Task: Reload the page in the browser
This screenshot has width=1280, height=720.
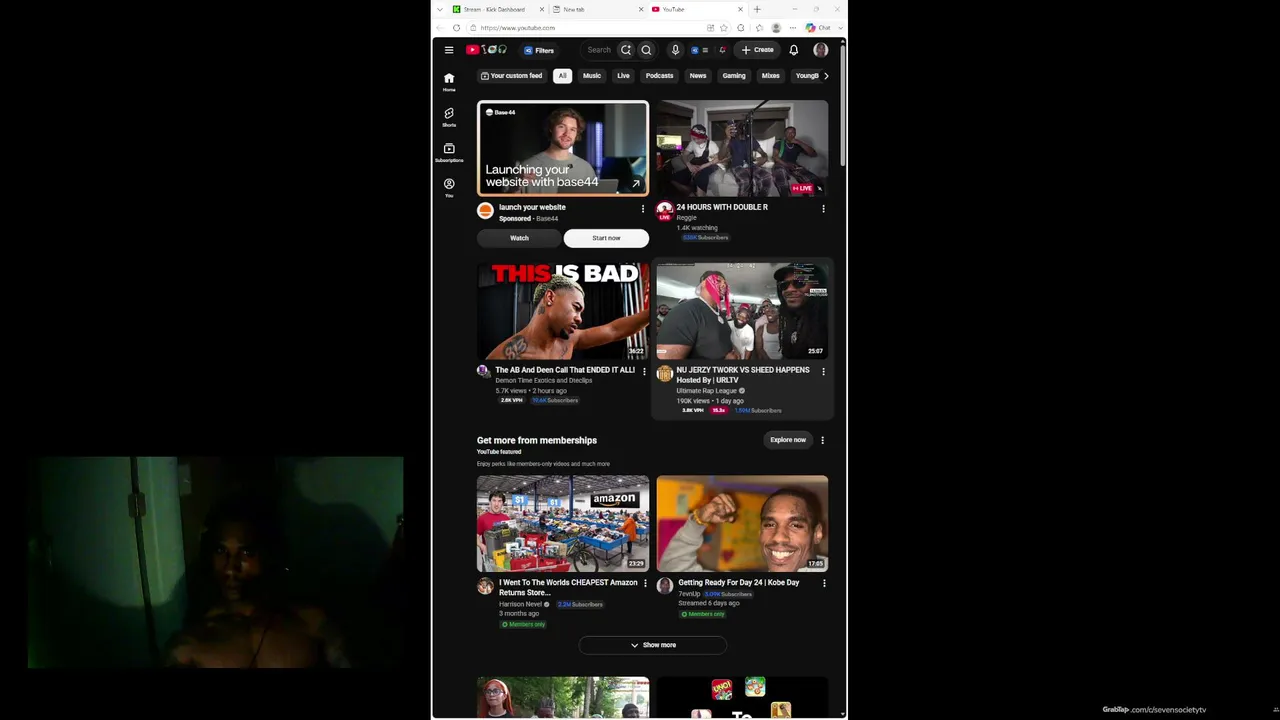Action: 456,28
